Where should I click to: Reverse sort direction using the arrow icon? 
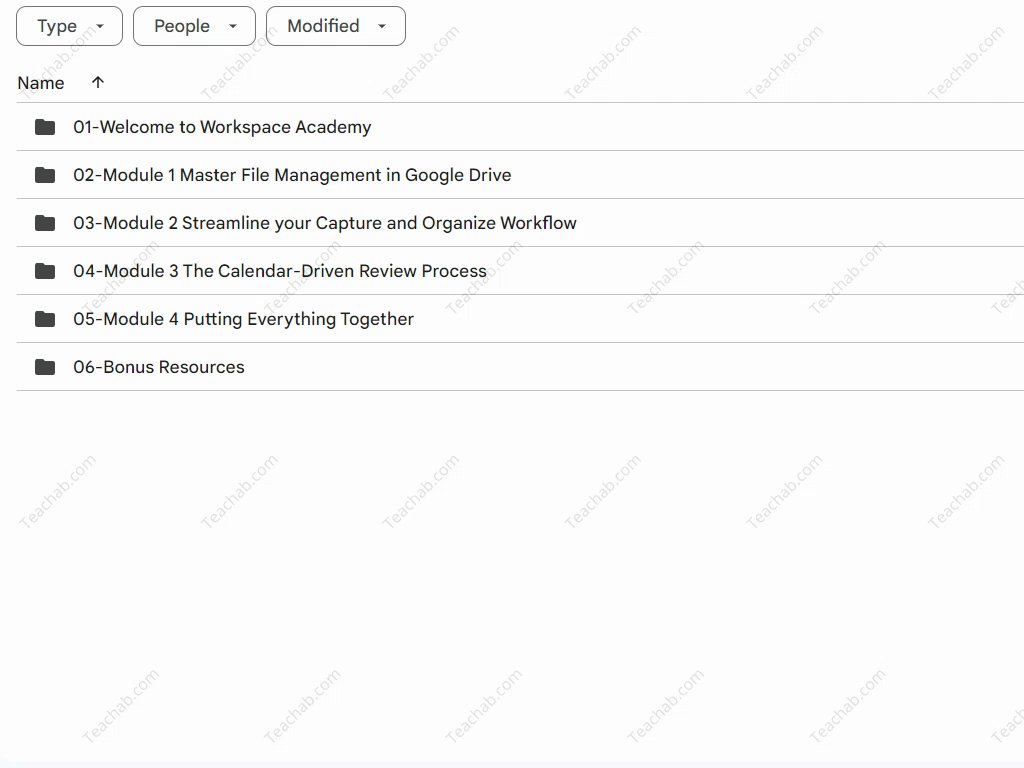point(97,82)
